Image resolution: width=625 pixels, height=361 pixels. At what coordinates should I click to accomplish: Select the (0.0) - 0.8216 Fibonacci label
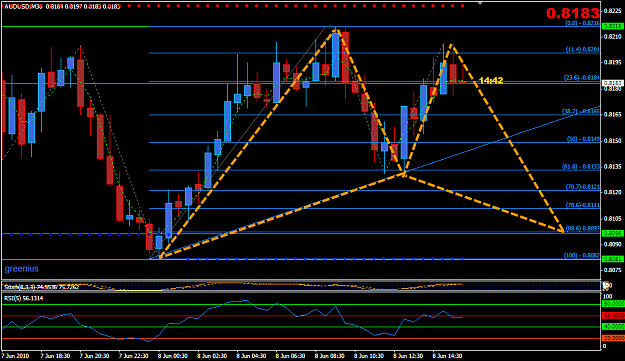(x=582, y=24)
